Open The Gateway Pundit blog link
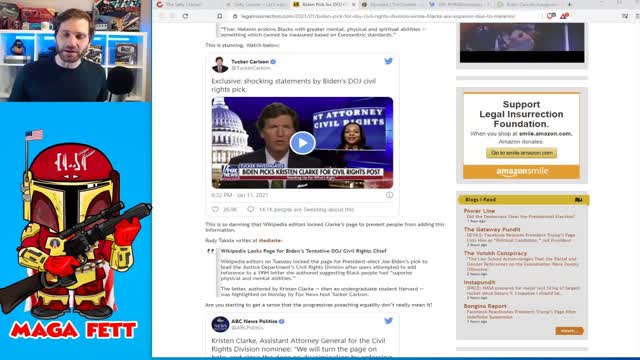The height and width of the screenshot is (360, 640). coord(492,229)
